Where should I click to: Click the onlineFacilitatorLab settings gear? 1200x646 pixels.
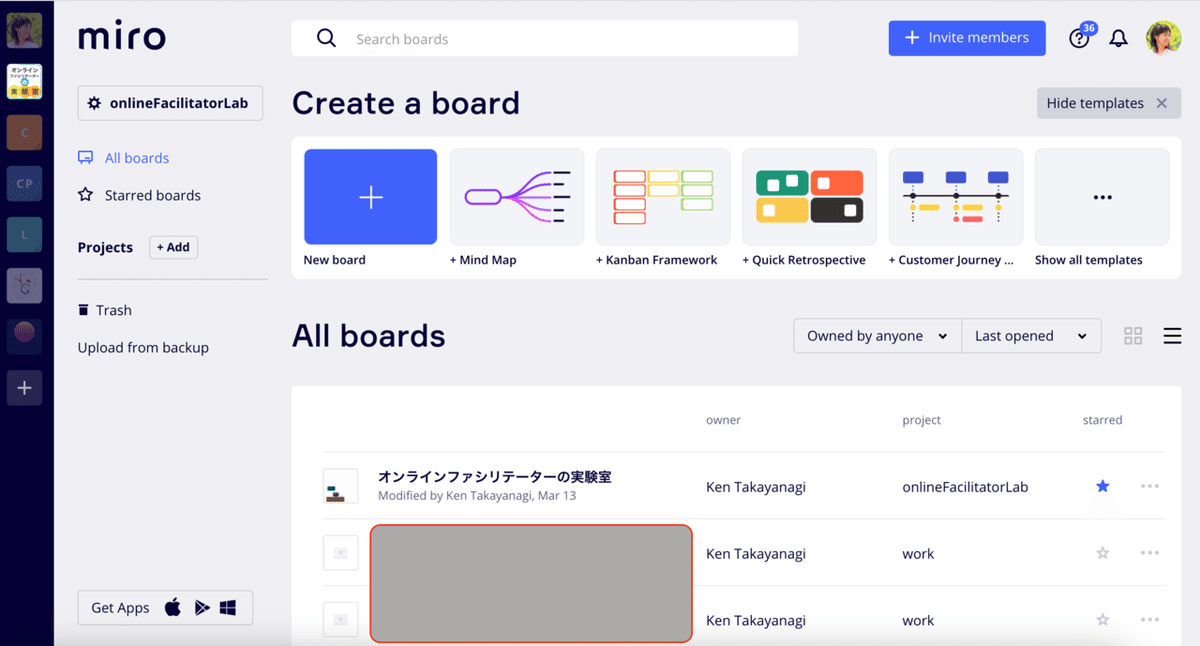[94, 103]
